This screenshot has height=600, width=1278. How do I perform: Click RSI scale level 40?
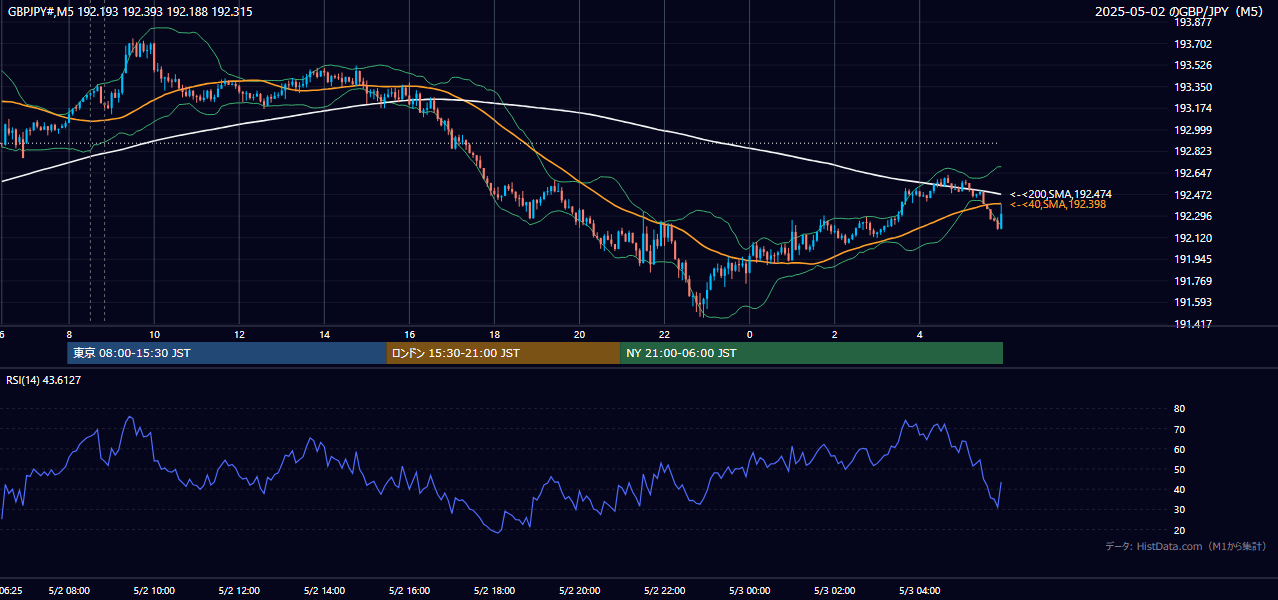(1179, 489)
